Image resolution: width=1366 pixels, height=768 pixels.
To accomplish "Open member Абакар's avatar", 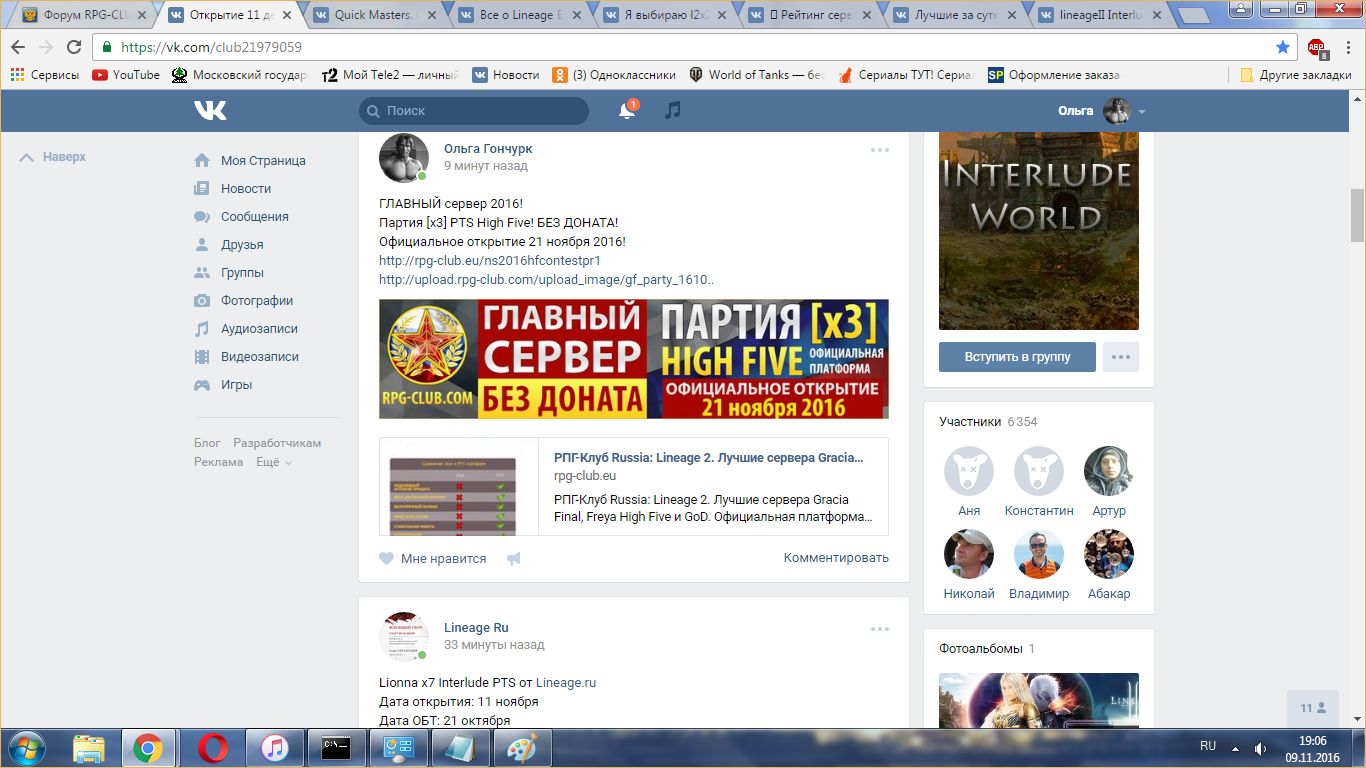I will click(x=1108, y=554).
